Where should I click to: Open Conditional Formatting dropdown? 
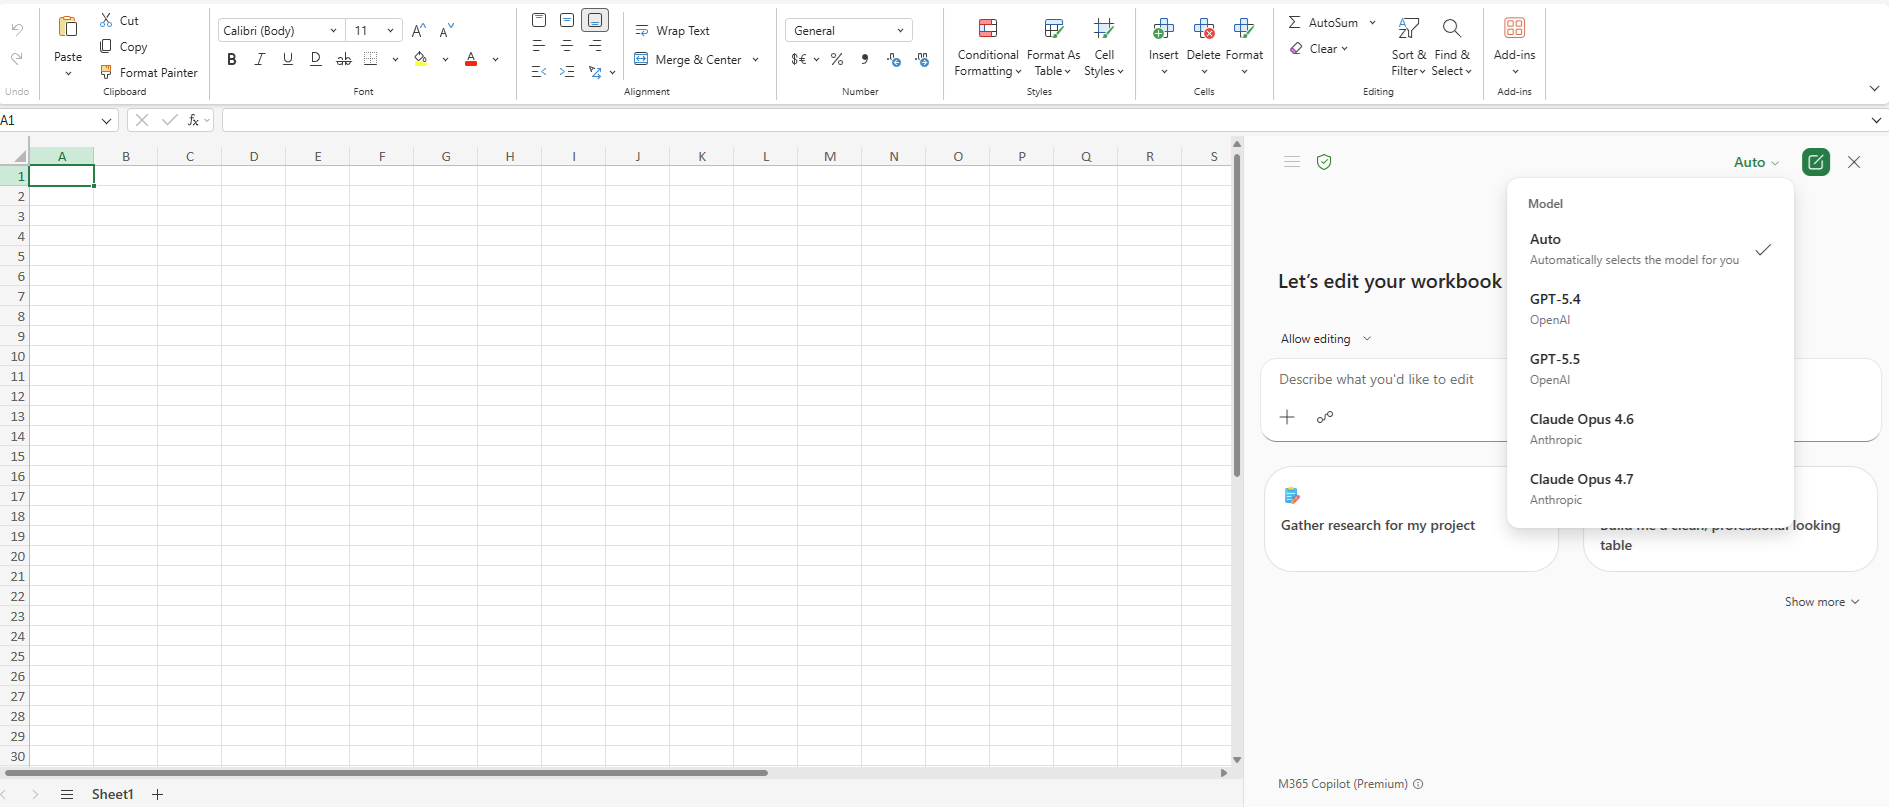[x=988, y=46]
